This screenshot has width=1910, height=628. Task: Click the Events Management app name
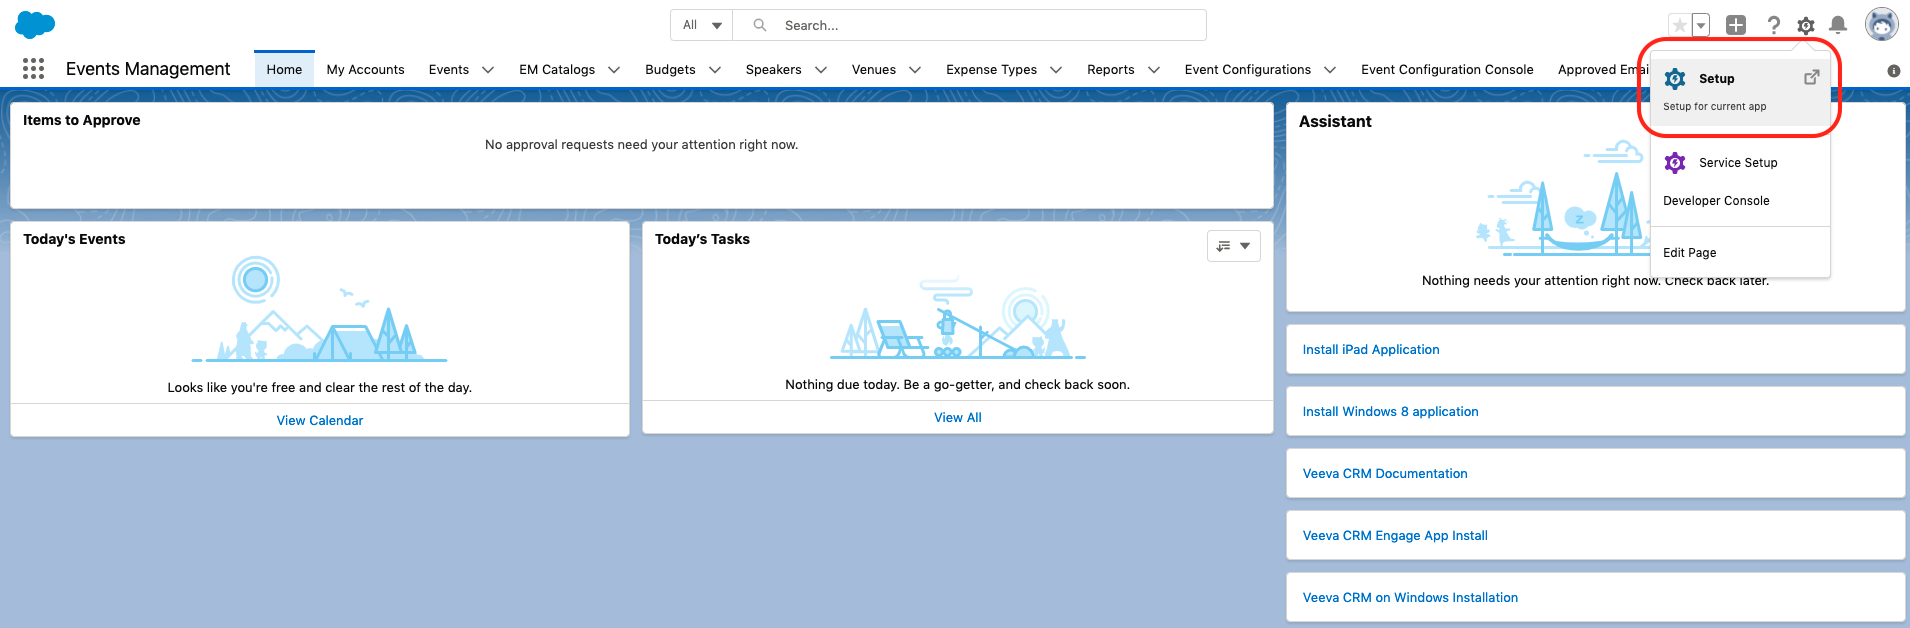[x=148, y=69]
